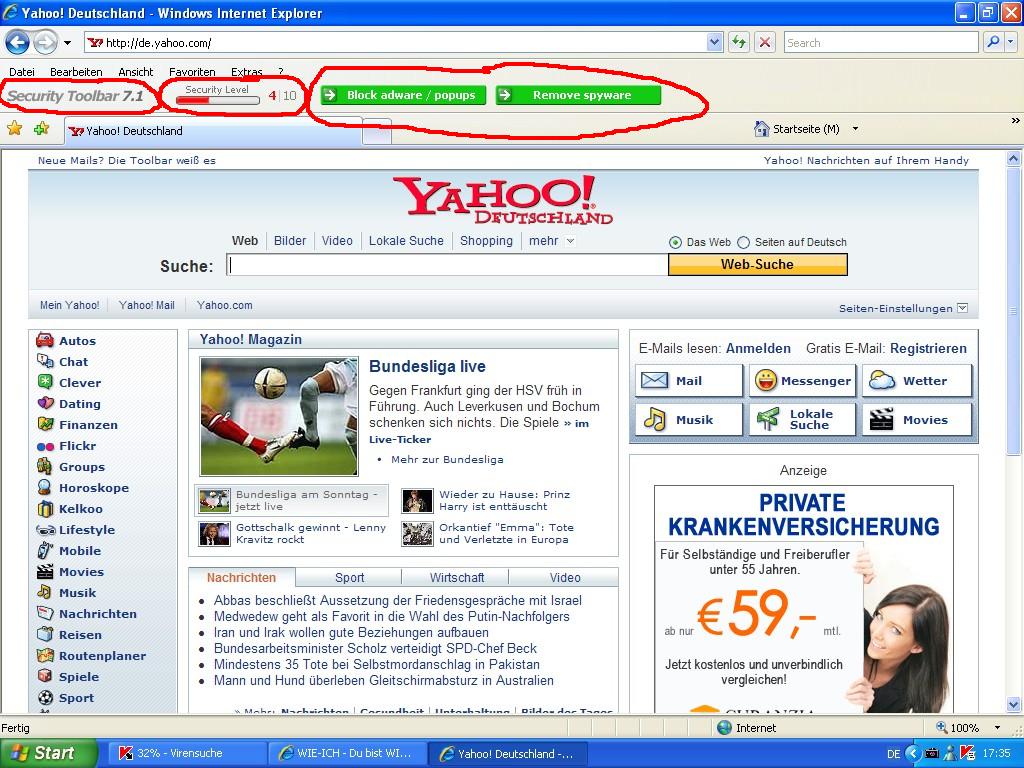Click the Startseite home icon
This screenshot has width=1024, height=768.
pyautogui.click(x=761, y=129)
